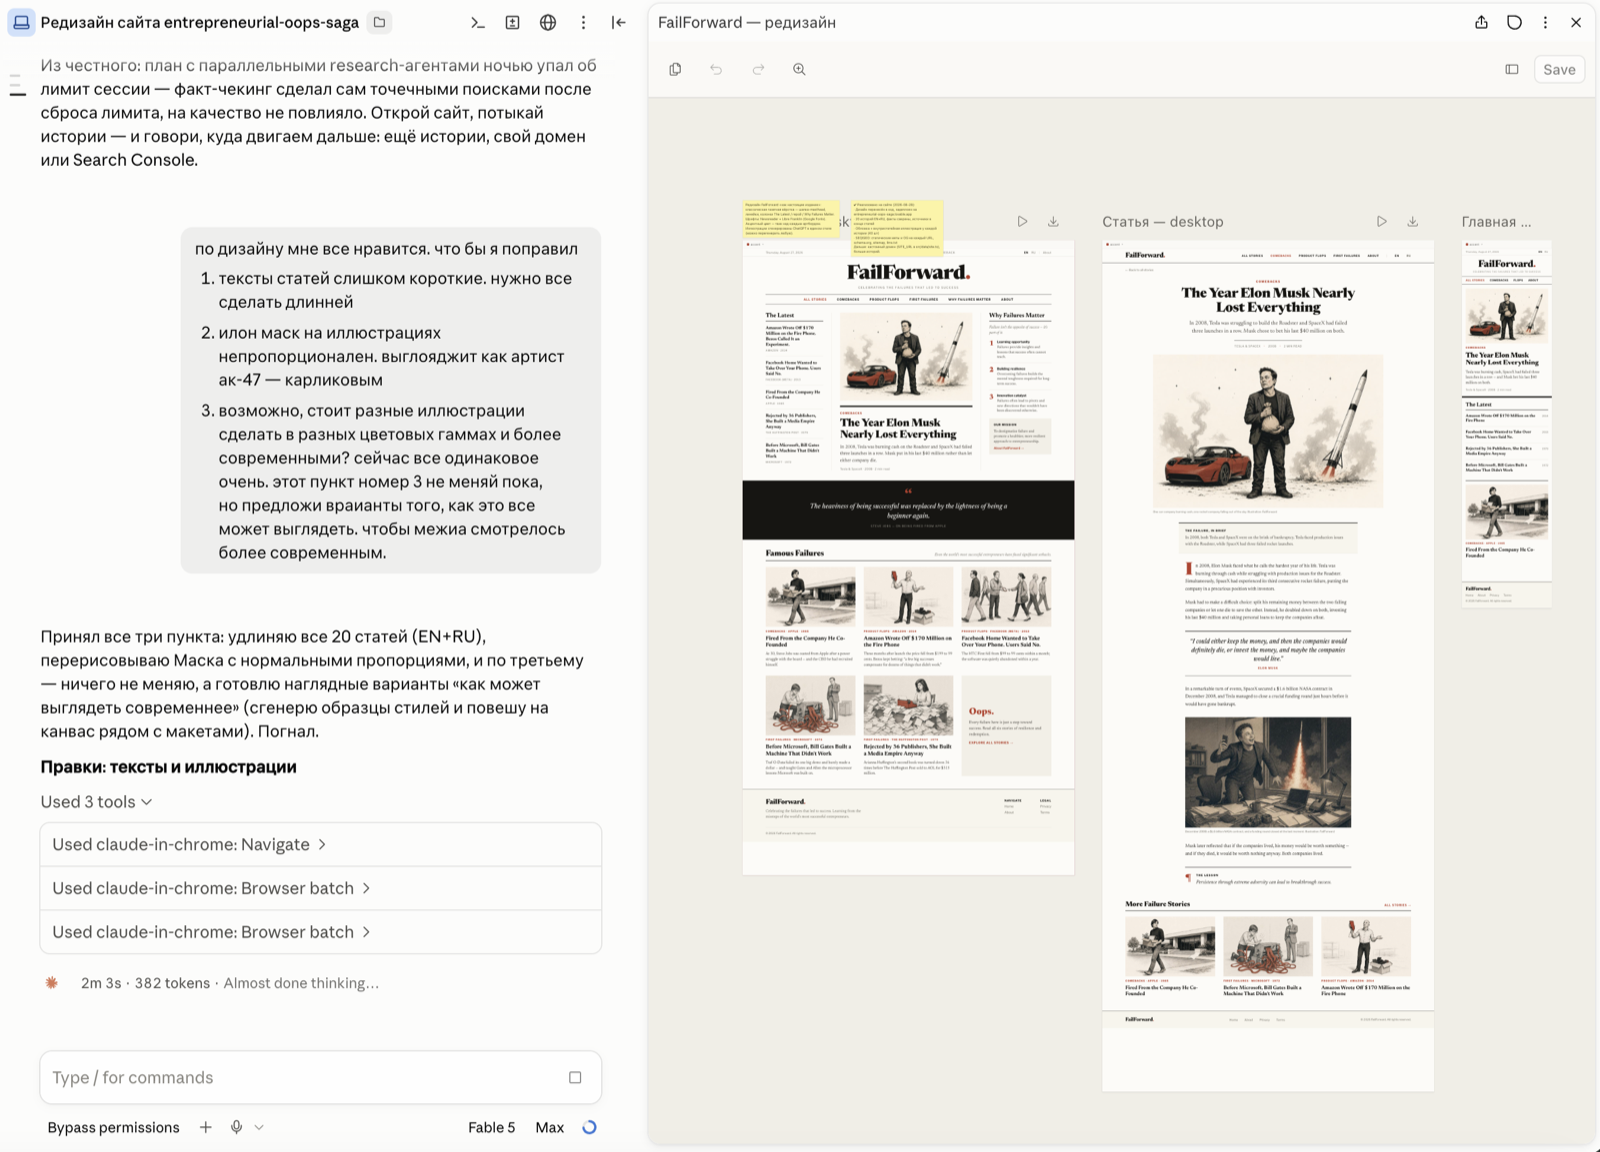This screenshot has width=1600, height=1152.
Task: Click the orange asterisk thinking indicator
Action: pyautogui.click(x=52, y=983)
